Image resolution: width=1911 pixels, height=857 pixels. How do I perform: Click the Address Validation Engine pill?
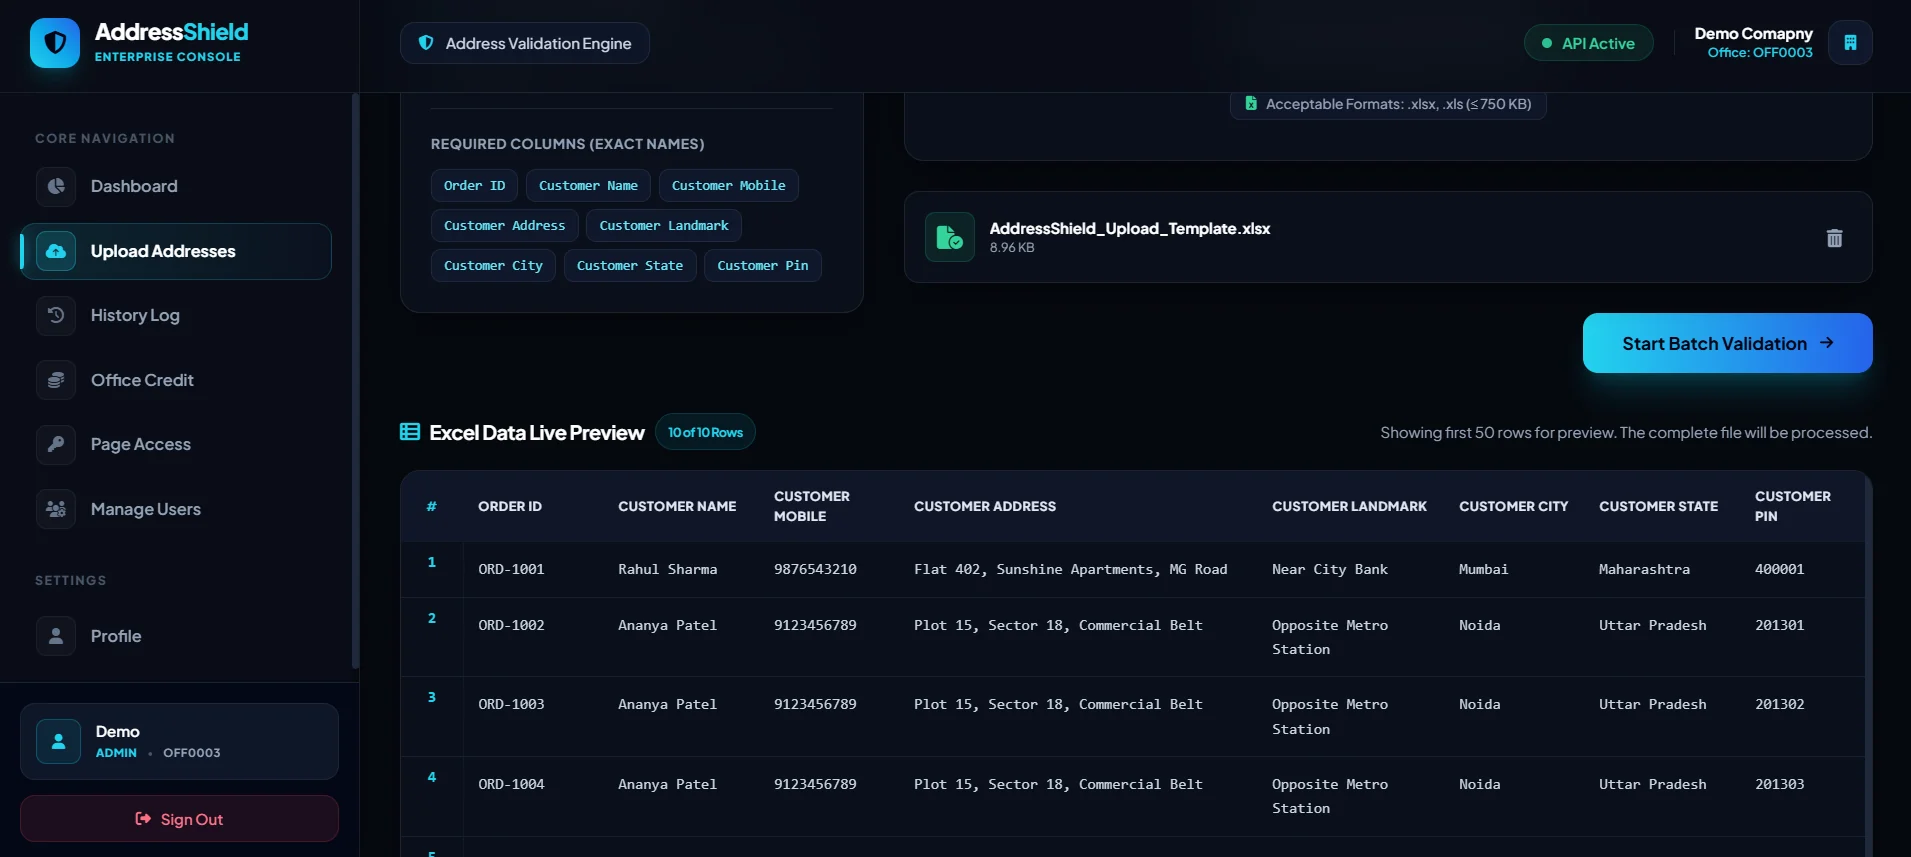(x=525, y=43)
